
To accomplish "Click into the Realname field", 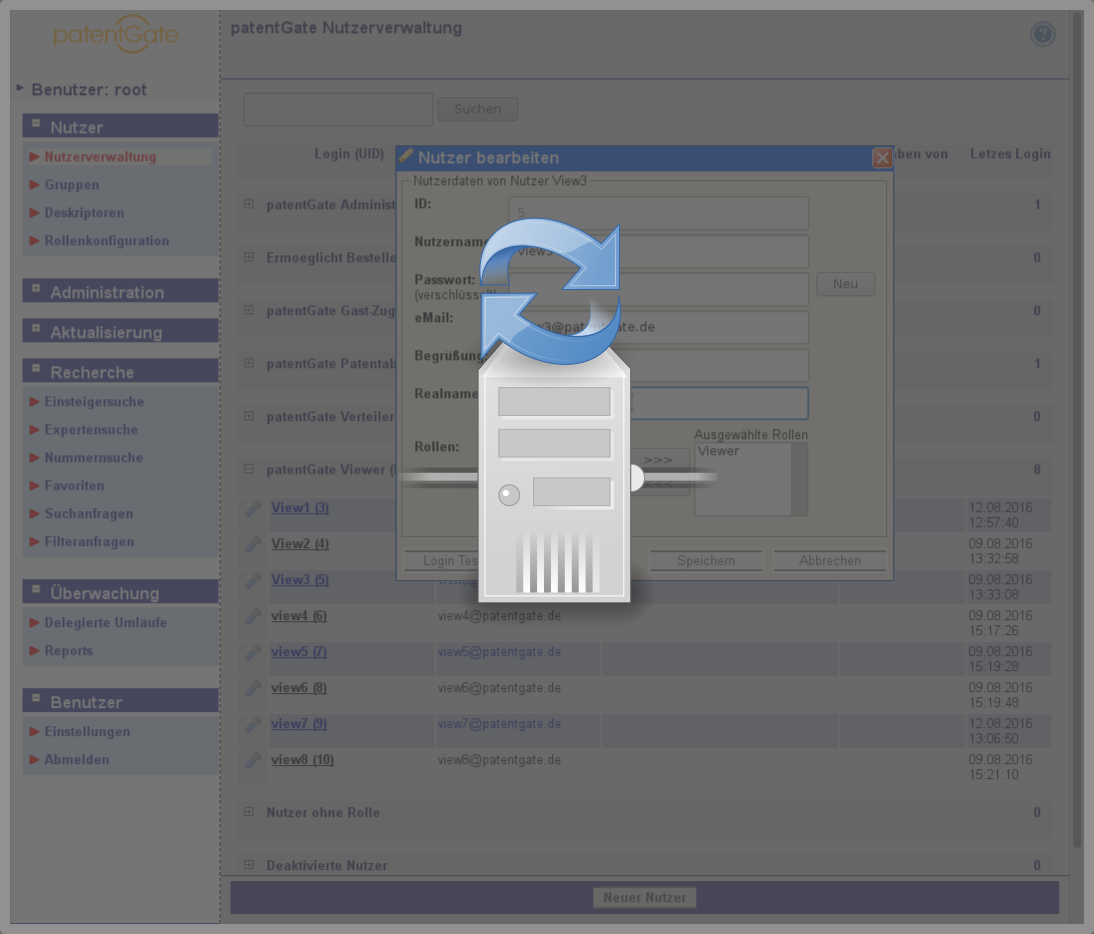I will (659, 403).
